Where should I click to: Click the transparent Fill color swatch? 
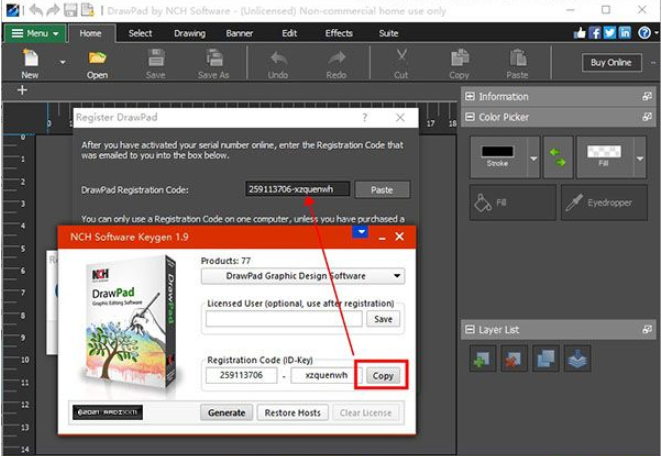[604, 151]
